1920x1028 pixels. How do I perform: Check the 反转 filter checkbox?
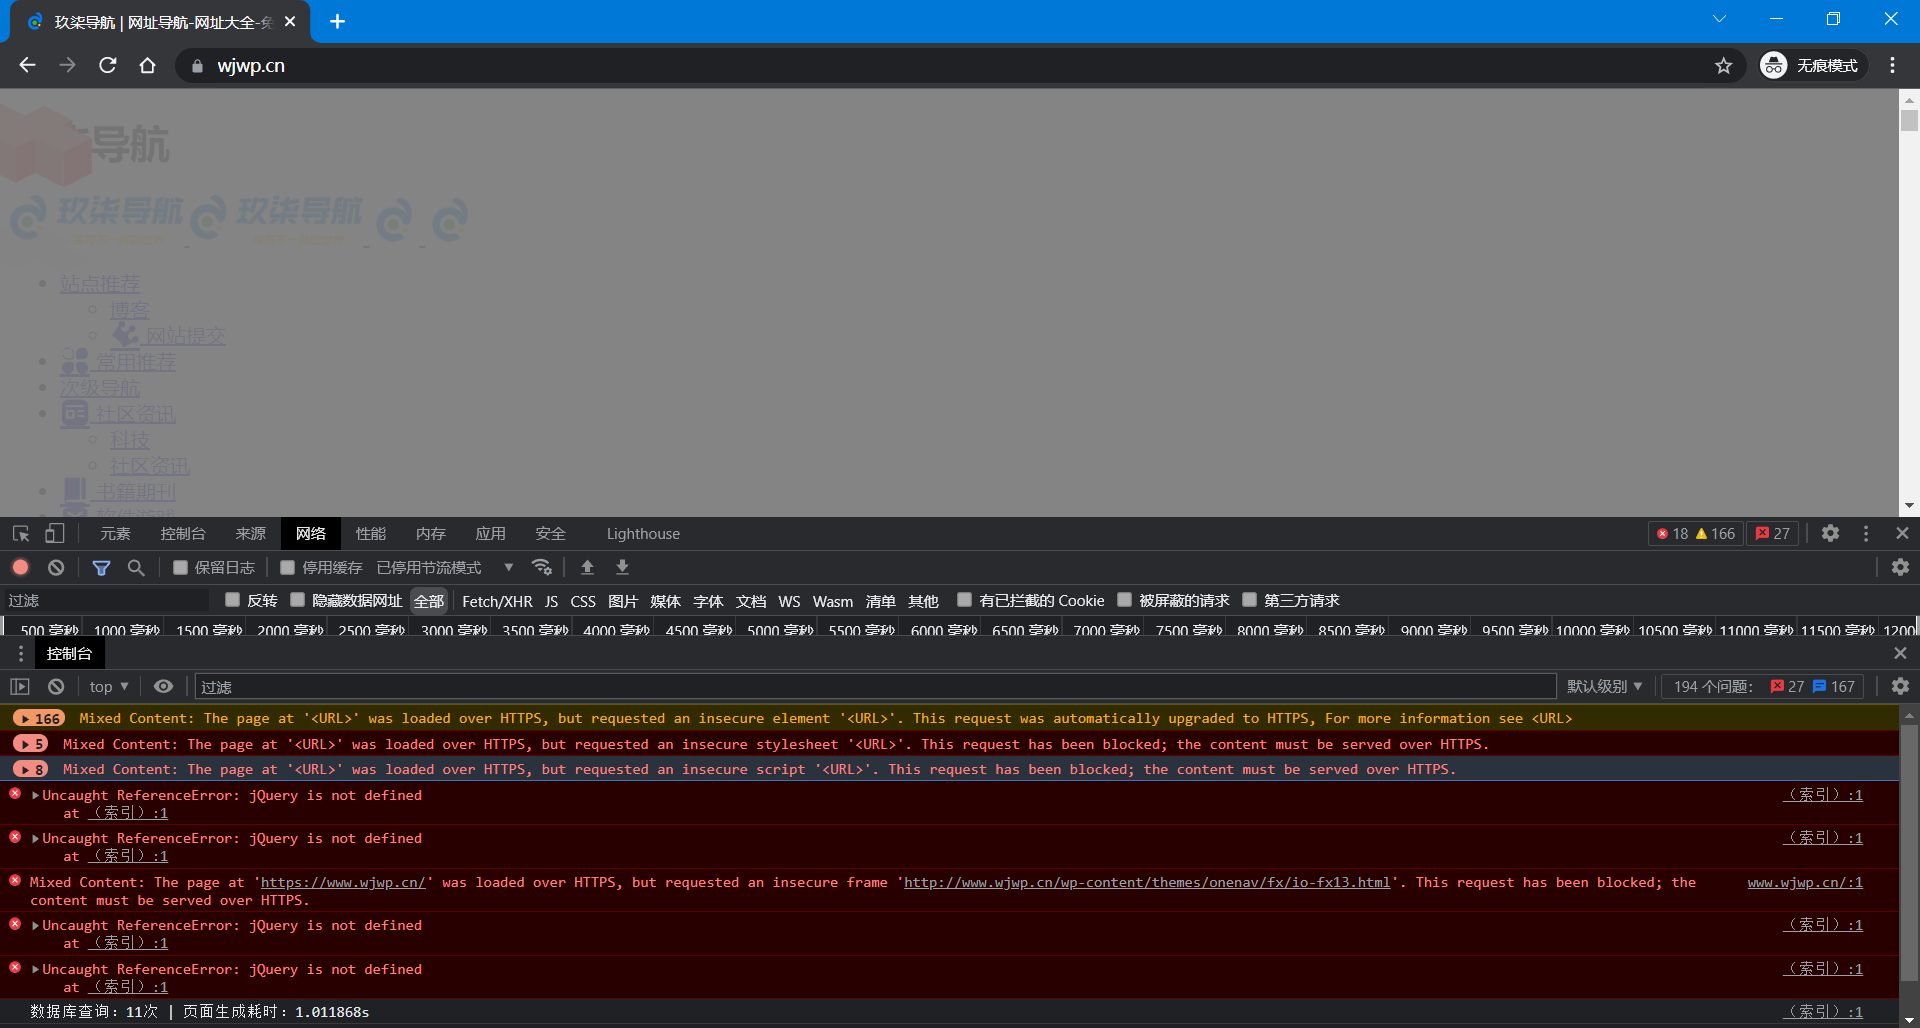click(233, 599)
